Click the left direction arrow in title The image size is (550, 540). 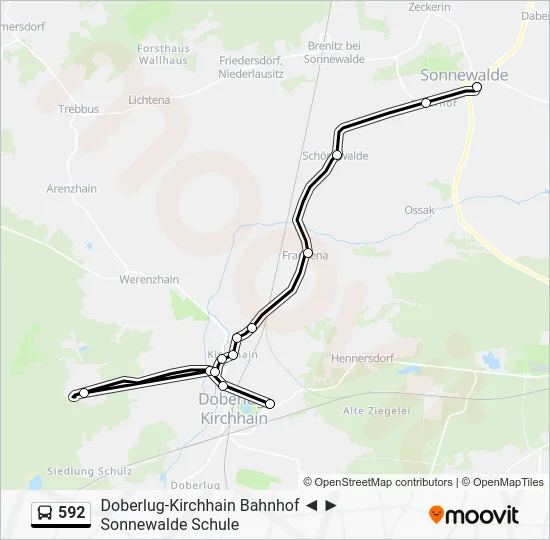pos(311,506)
